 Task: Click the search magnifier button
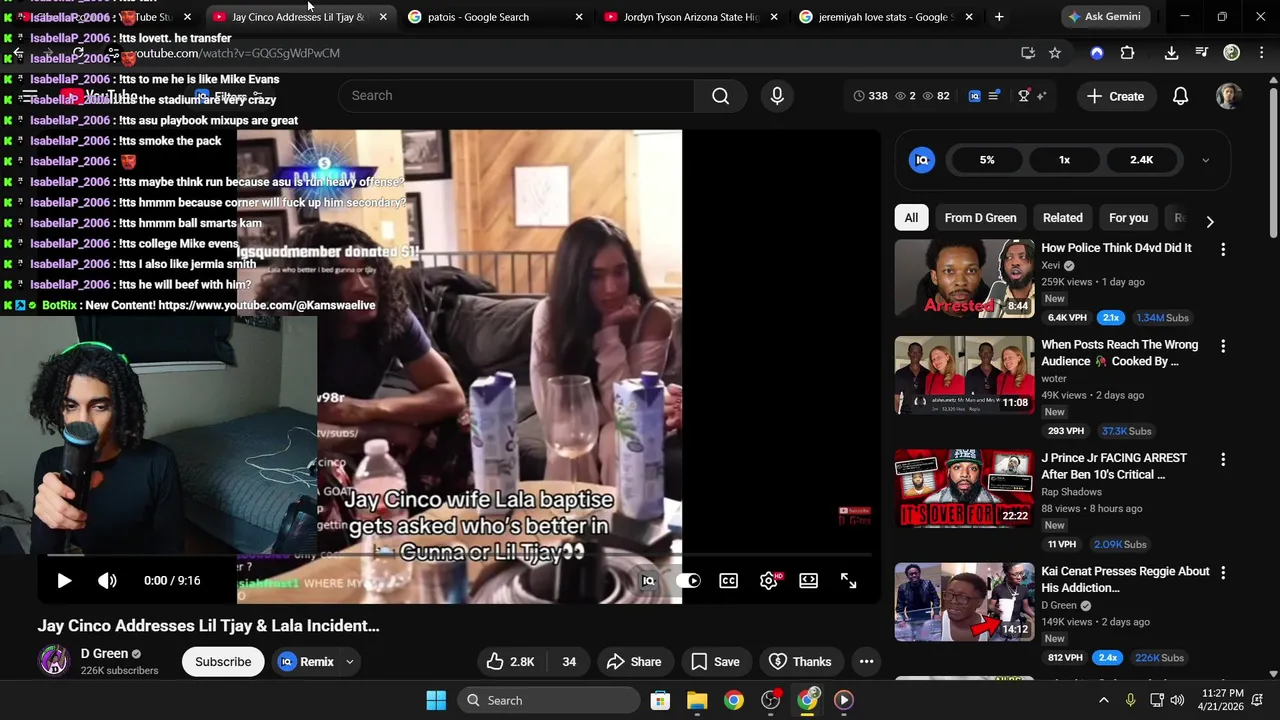(720, 96)
